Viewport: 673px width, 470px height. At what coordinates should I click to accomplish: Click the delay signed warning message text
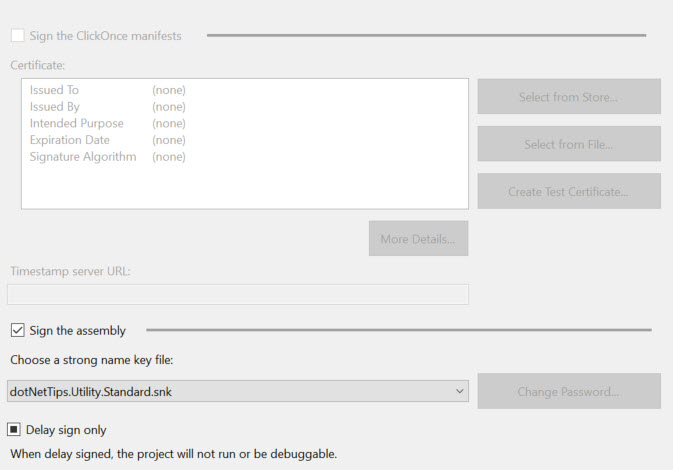[172, 454]
